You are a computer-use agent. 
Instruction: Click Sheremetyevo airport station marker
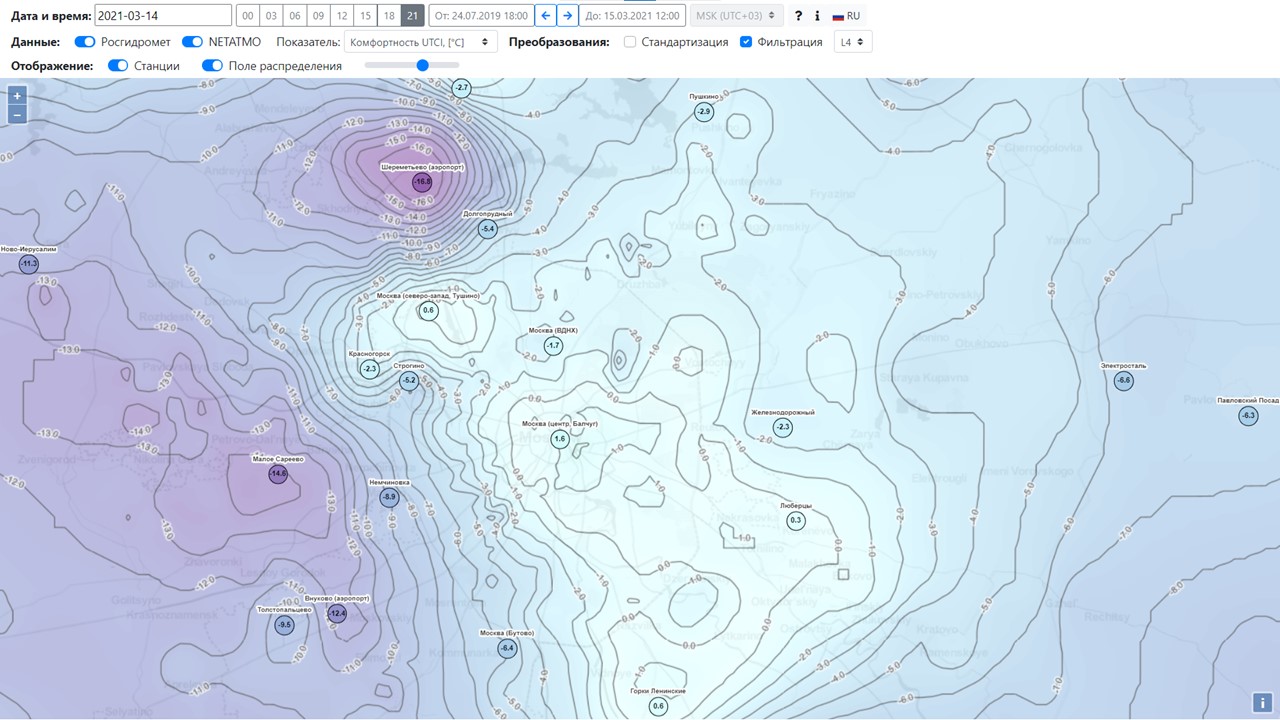coord(422,182)
